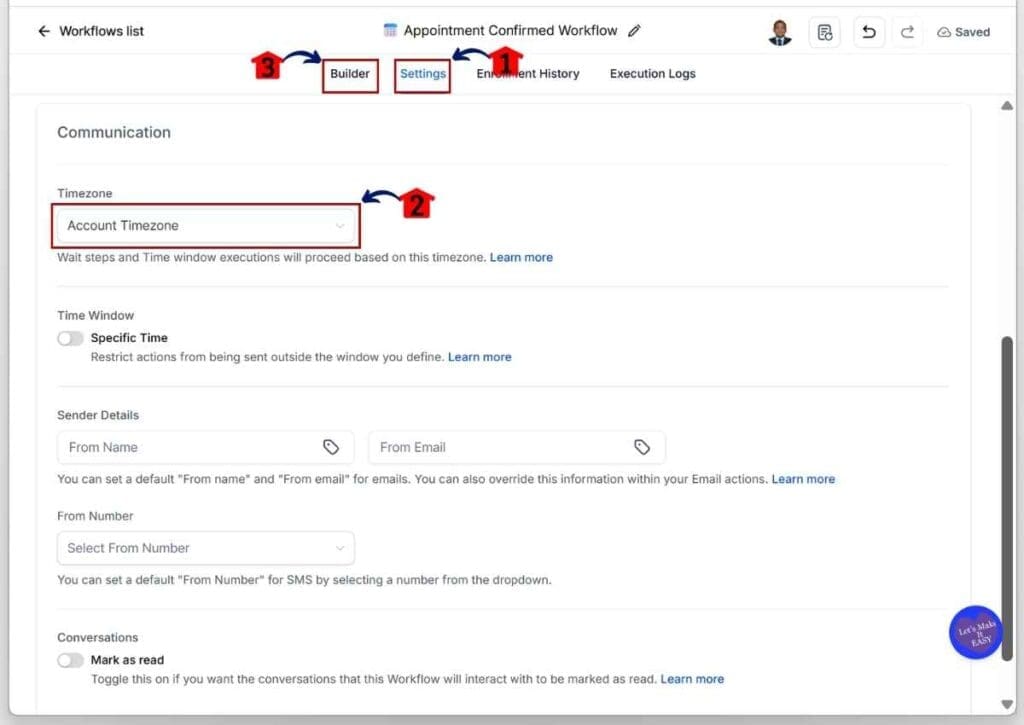Open Learn more link for Mark as read

pyautogui.click(x=692, y=679)
